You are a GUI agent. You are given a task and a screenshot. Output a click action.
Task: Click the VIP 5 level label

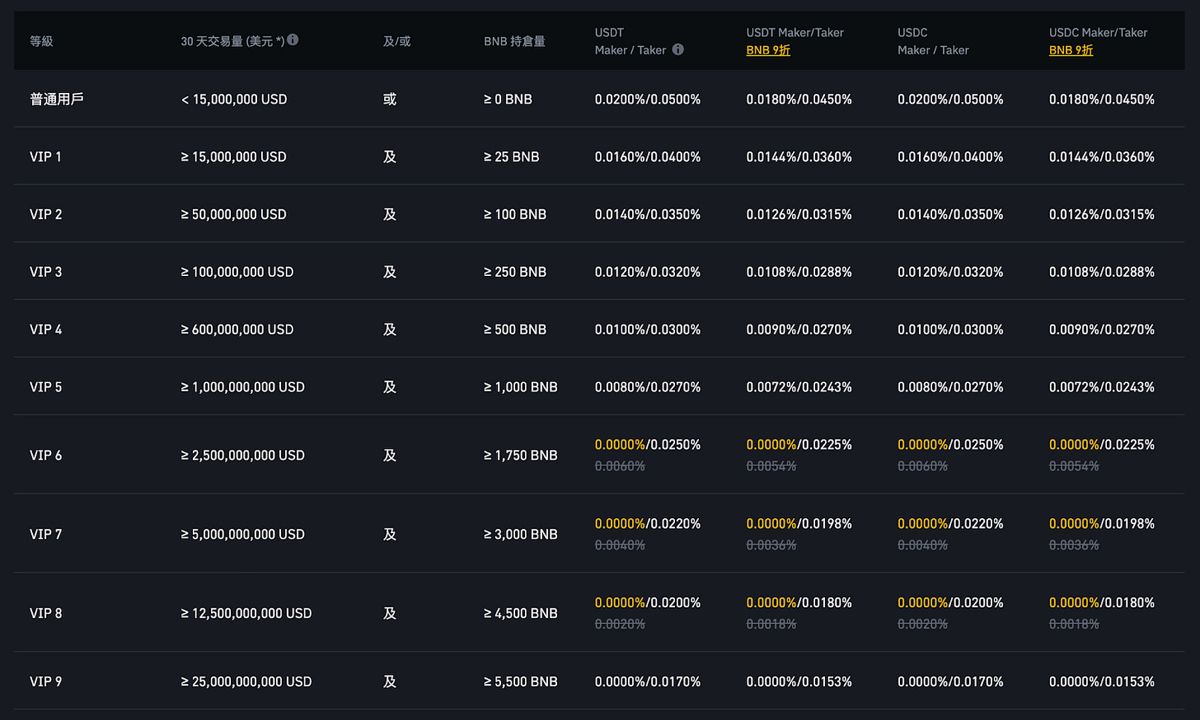[46, 387]
